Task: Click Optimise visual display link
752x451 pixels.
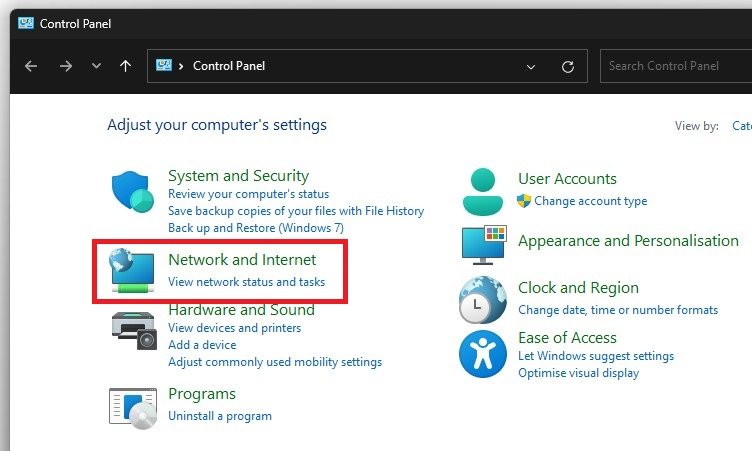Action: click(x=578, y=373)
